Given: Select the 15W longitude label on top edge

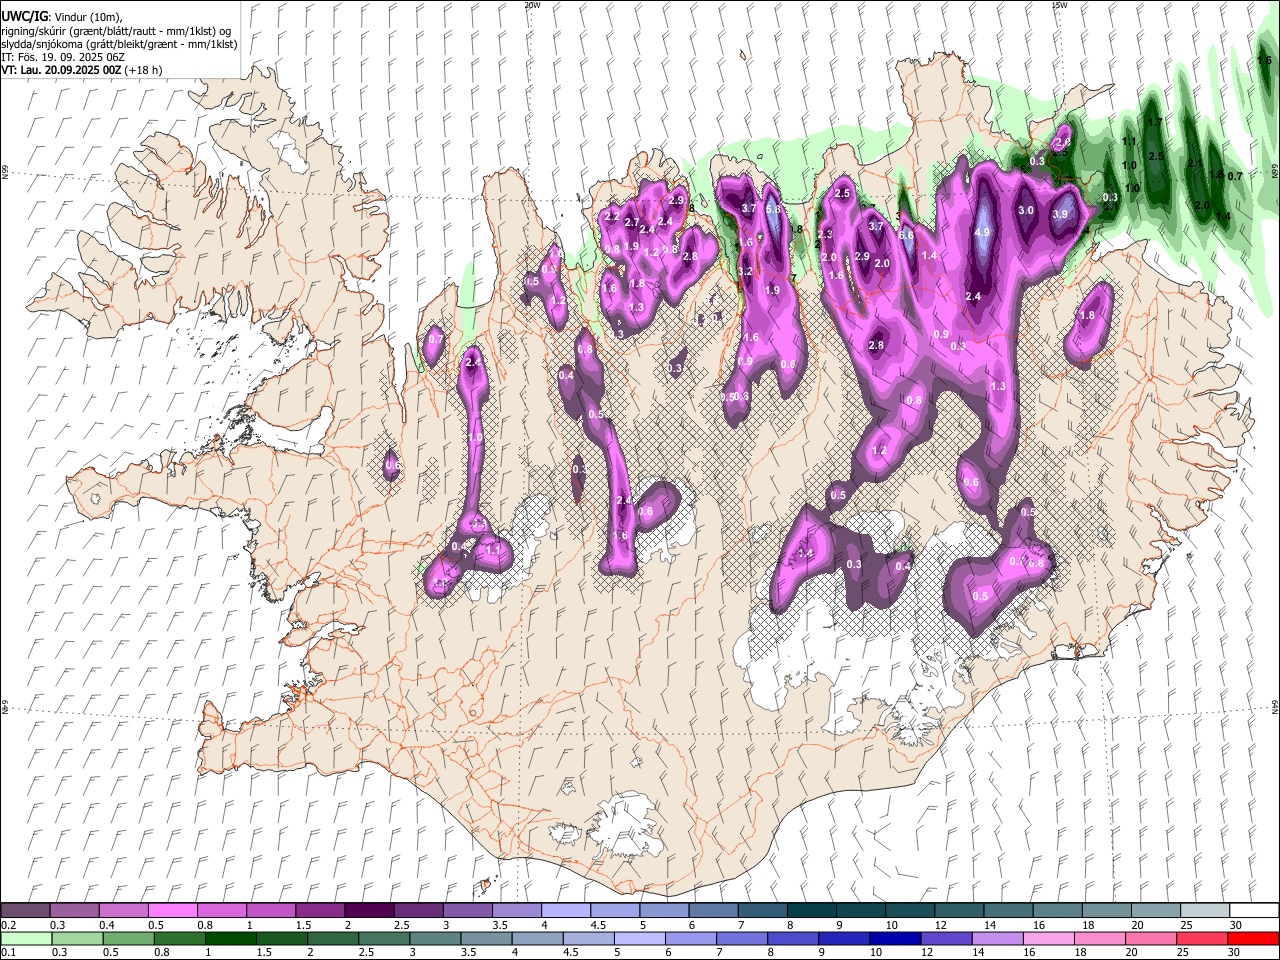Looking at the screenshot, I should pos(1059,5).
